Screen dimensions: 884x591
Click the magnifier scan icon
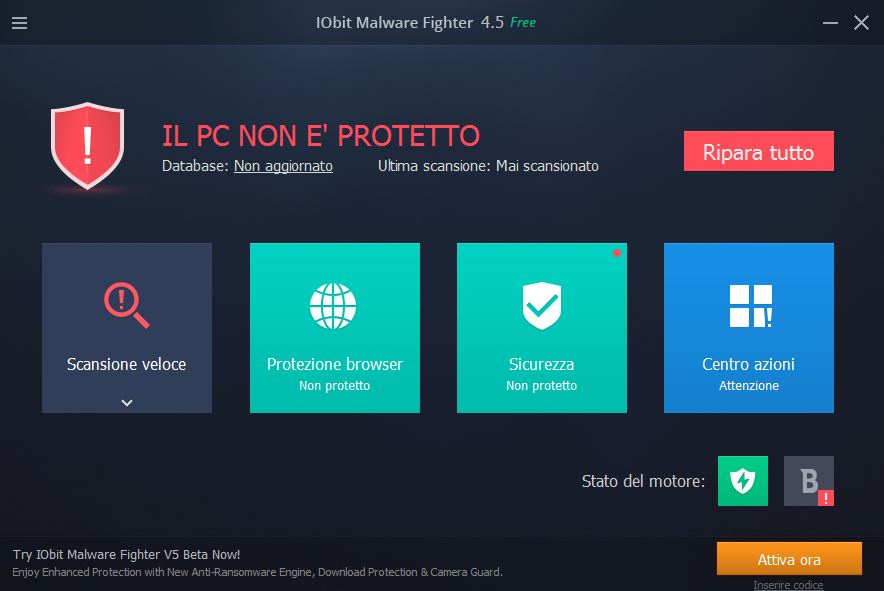(x=127, y=305)
